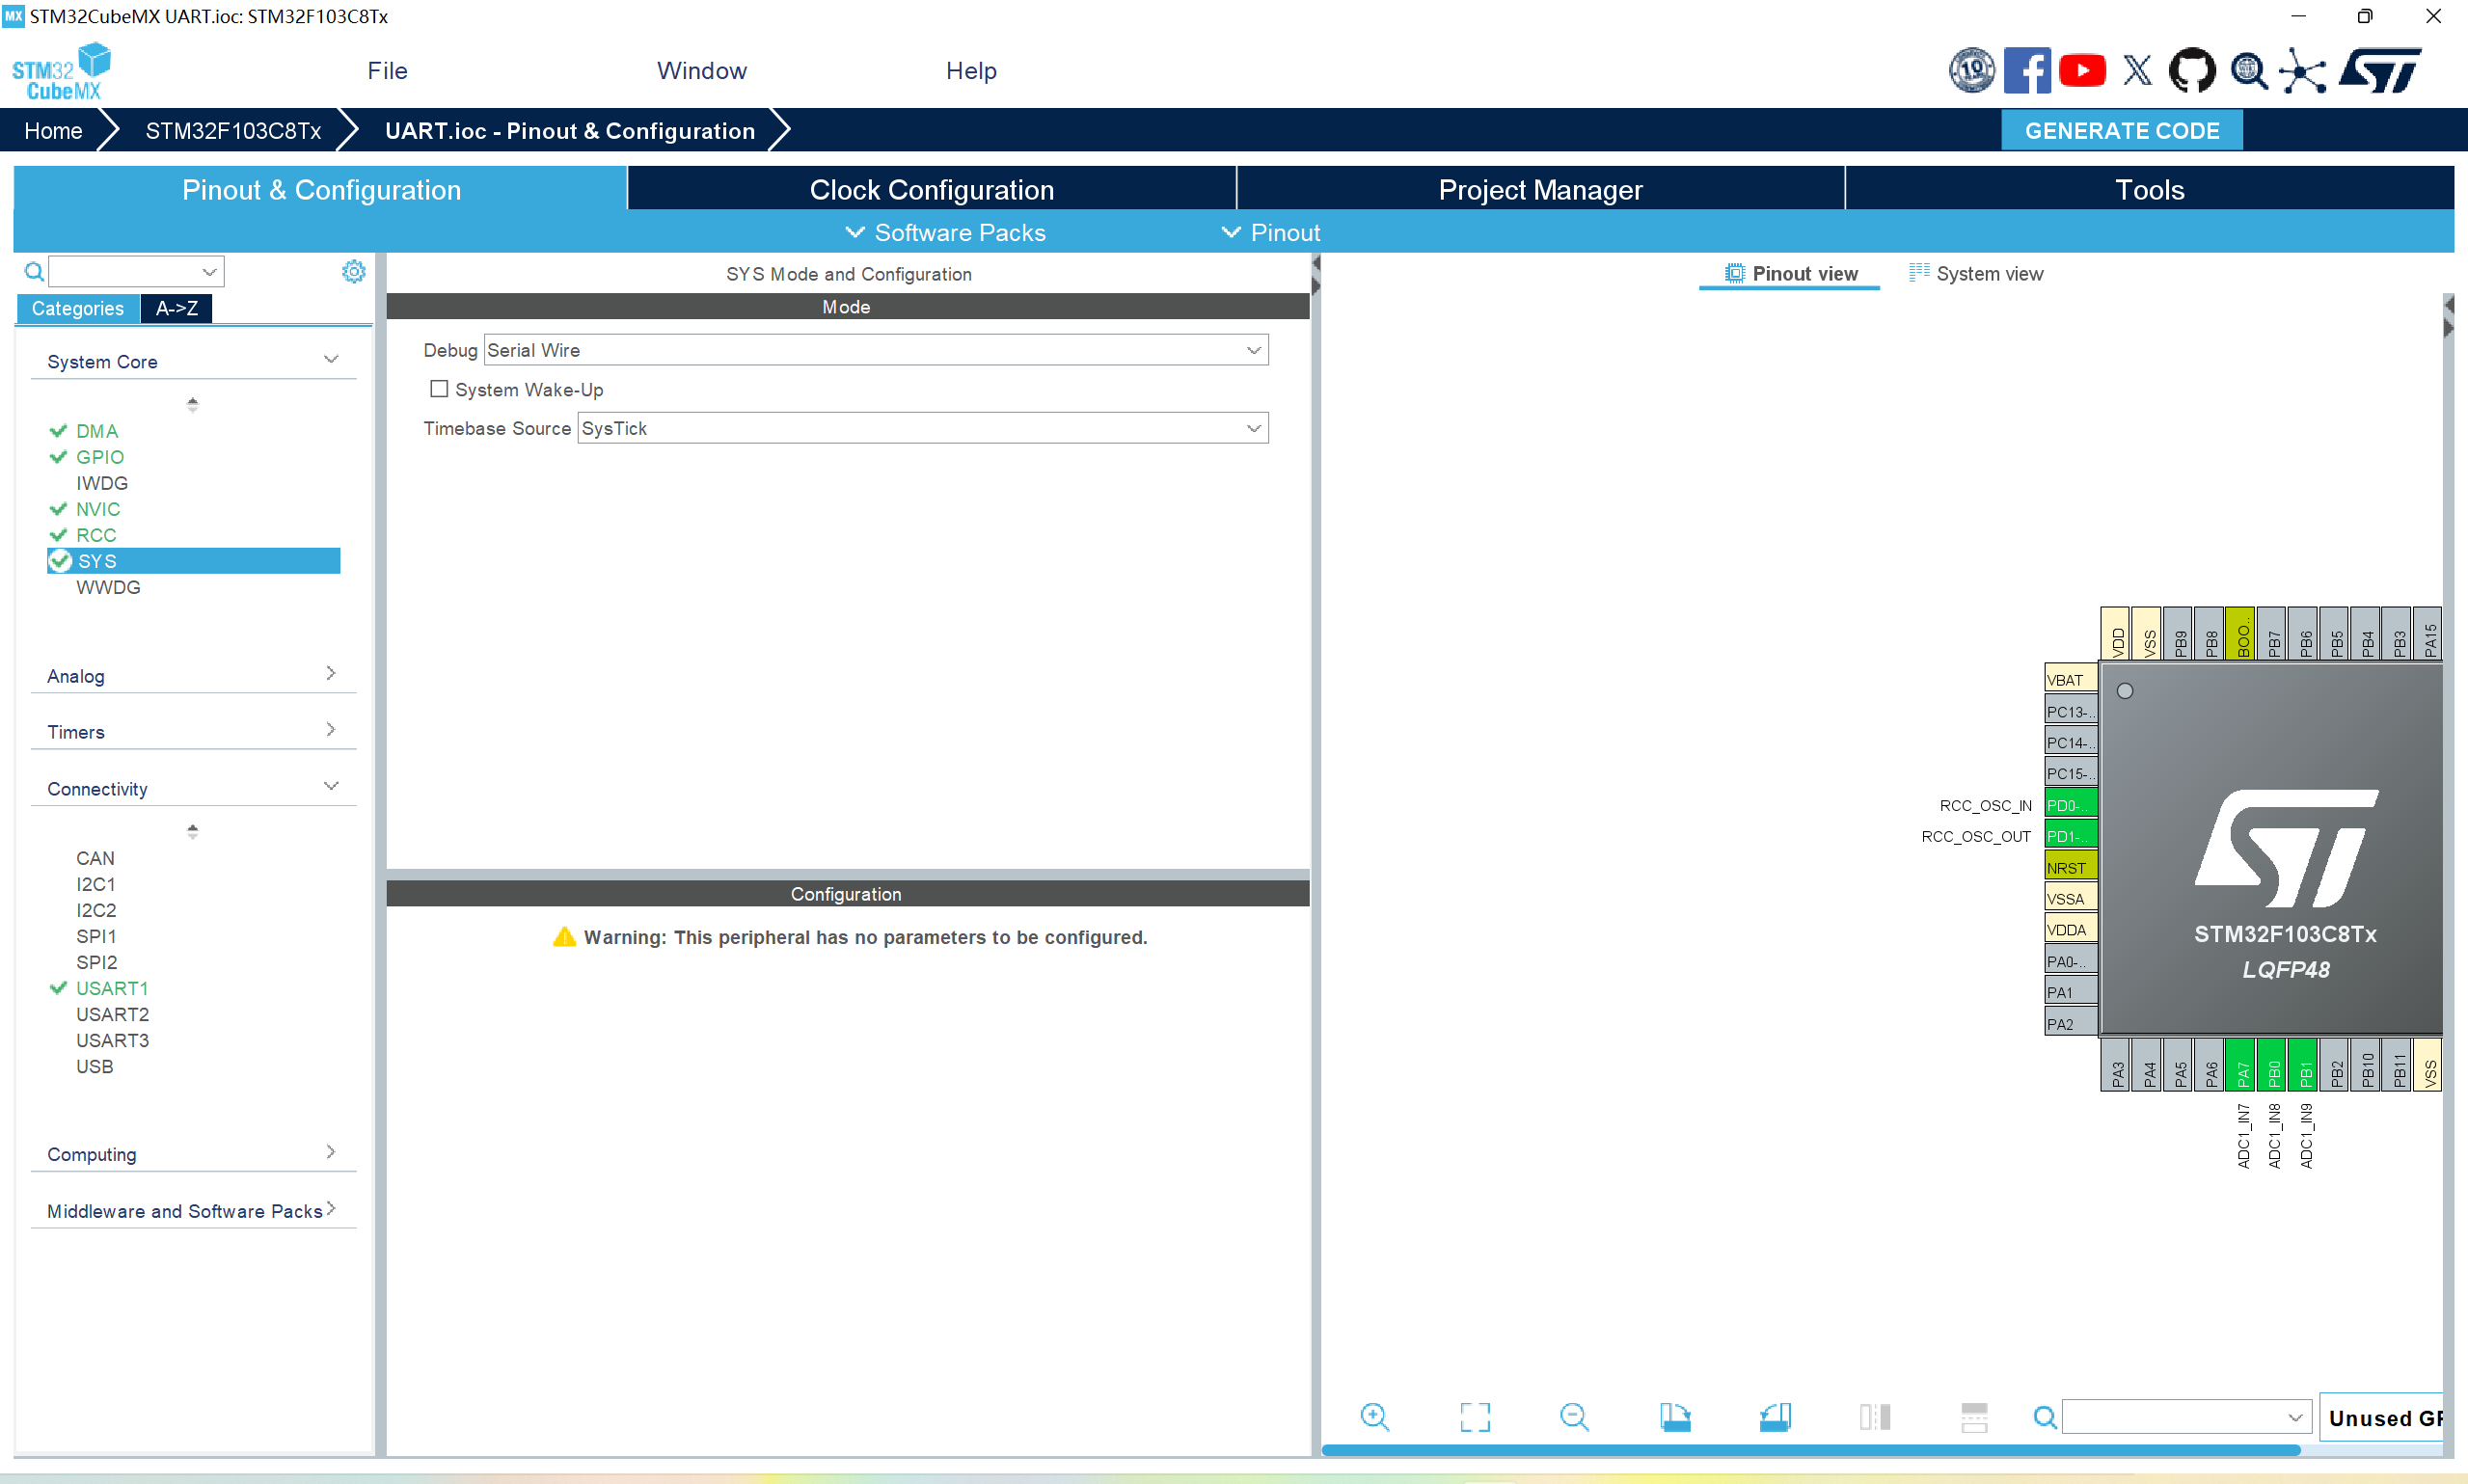Open the Timebase Source dropdown
The width and height of the screenshot is (2468, 1484).
[x=922, y=428]
